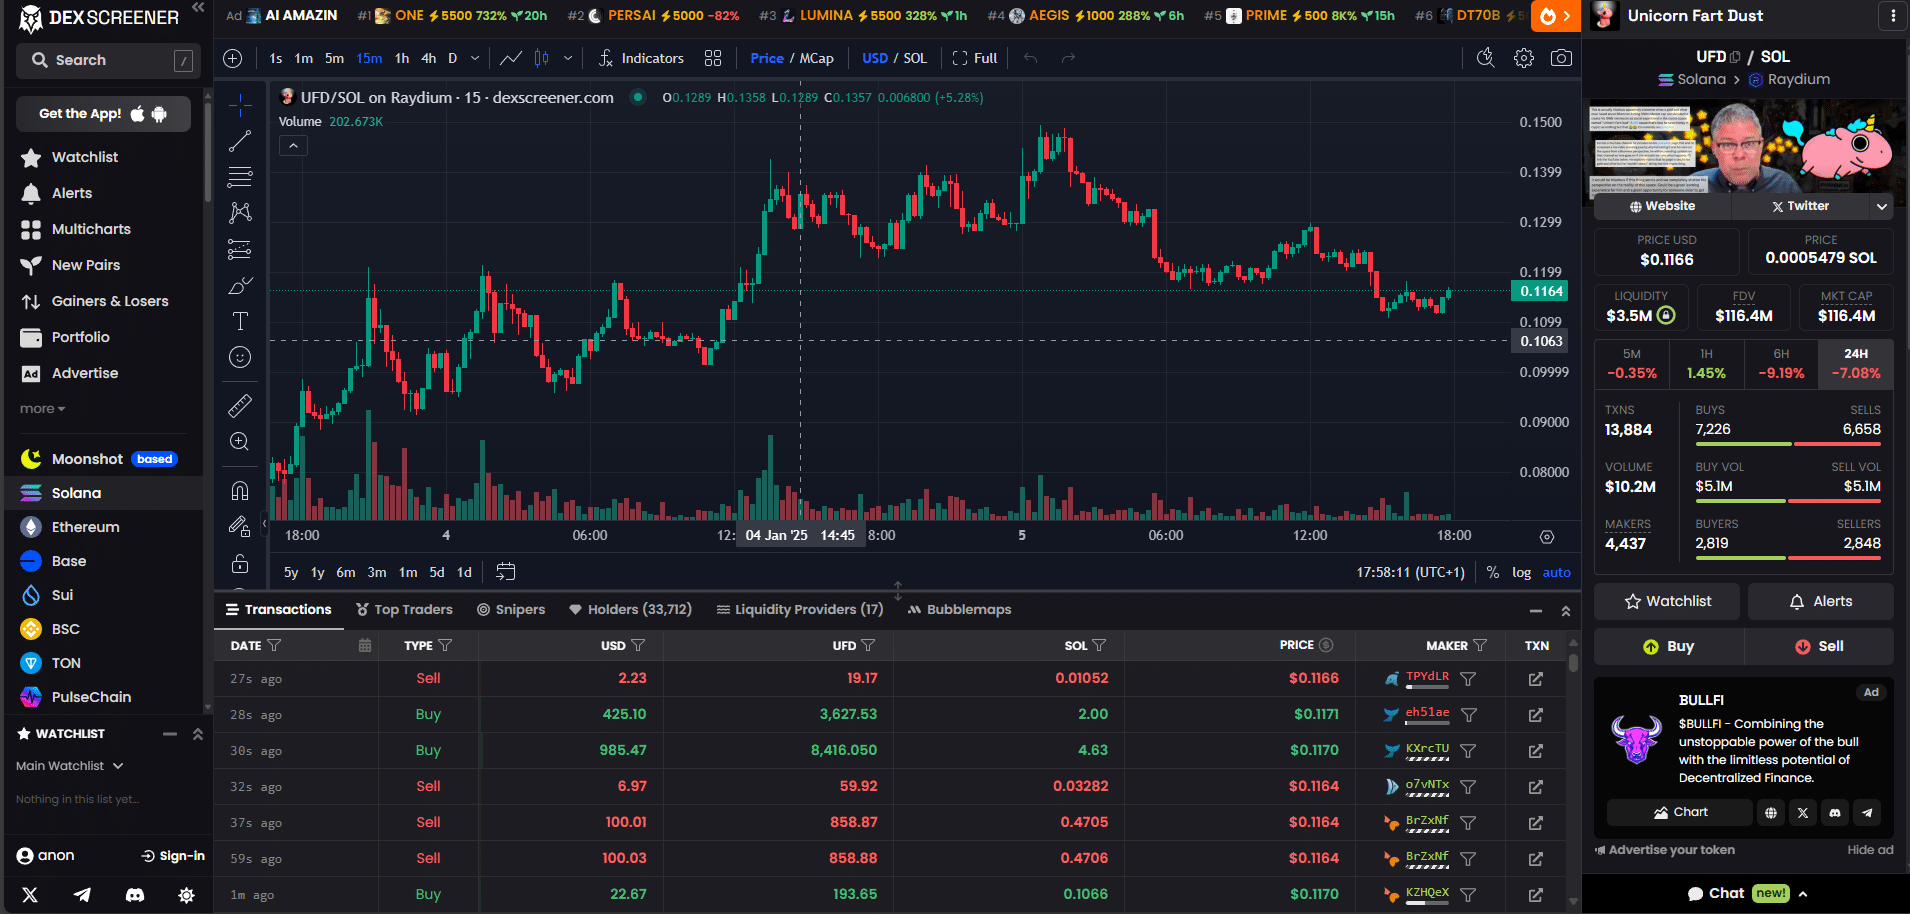Open the emoji icons tool
The image size is (1910, 914).
tap(240, 357)
